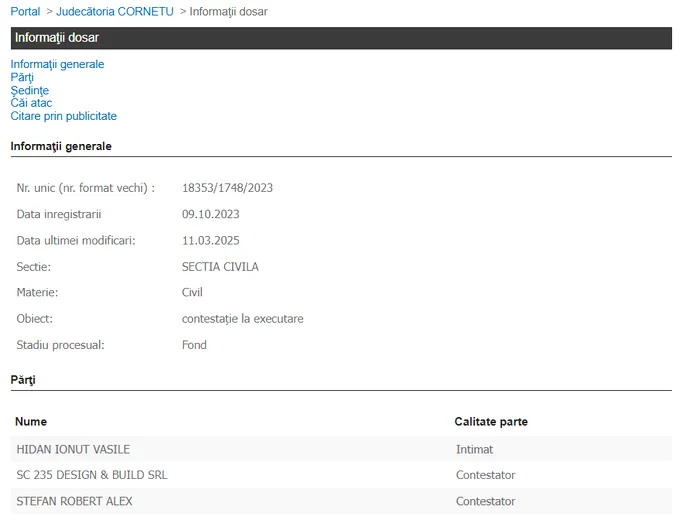
Task: Open the Căi atac link
Action: point(31,103)
